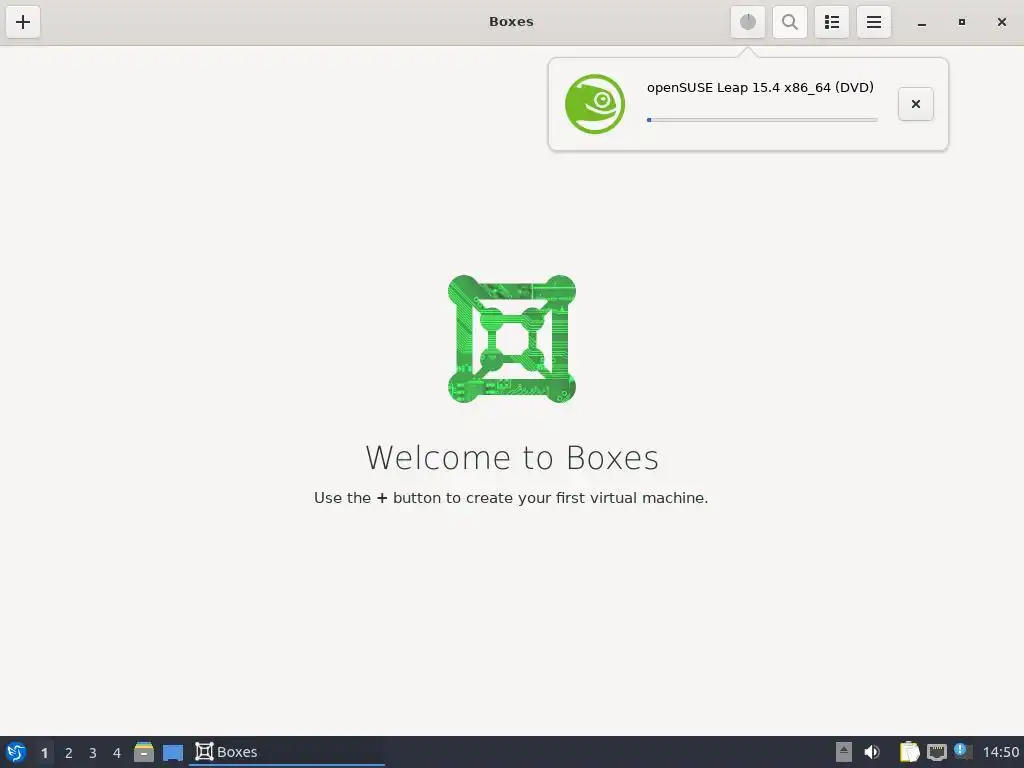Open the clipboard manager tray icon
Screen dimensions: 1024x768
pos(909,752)
